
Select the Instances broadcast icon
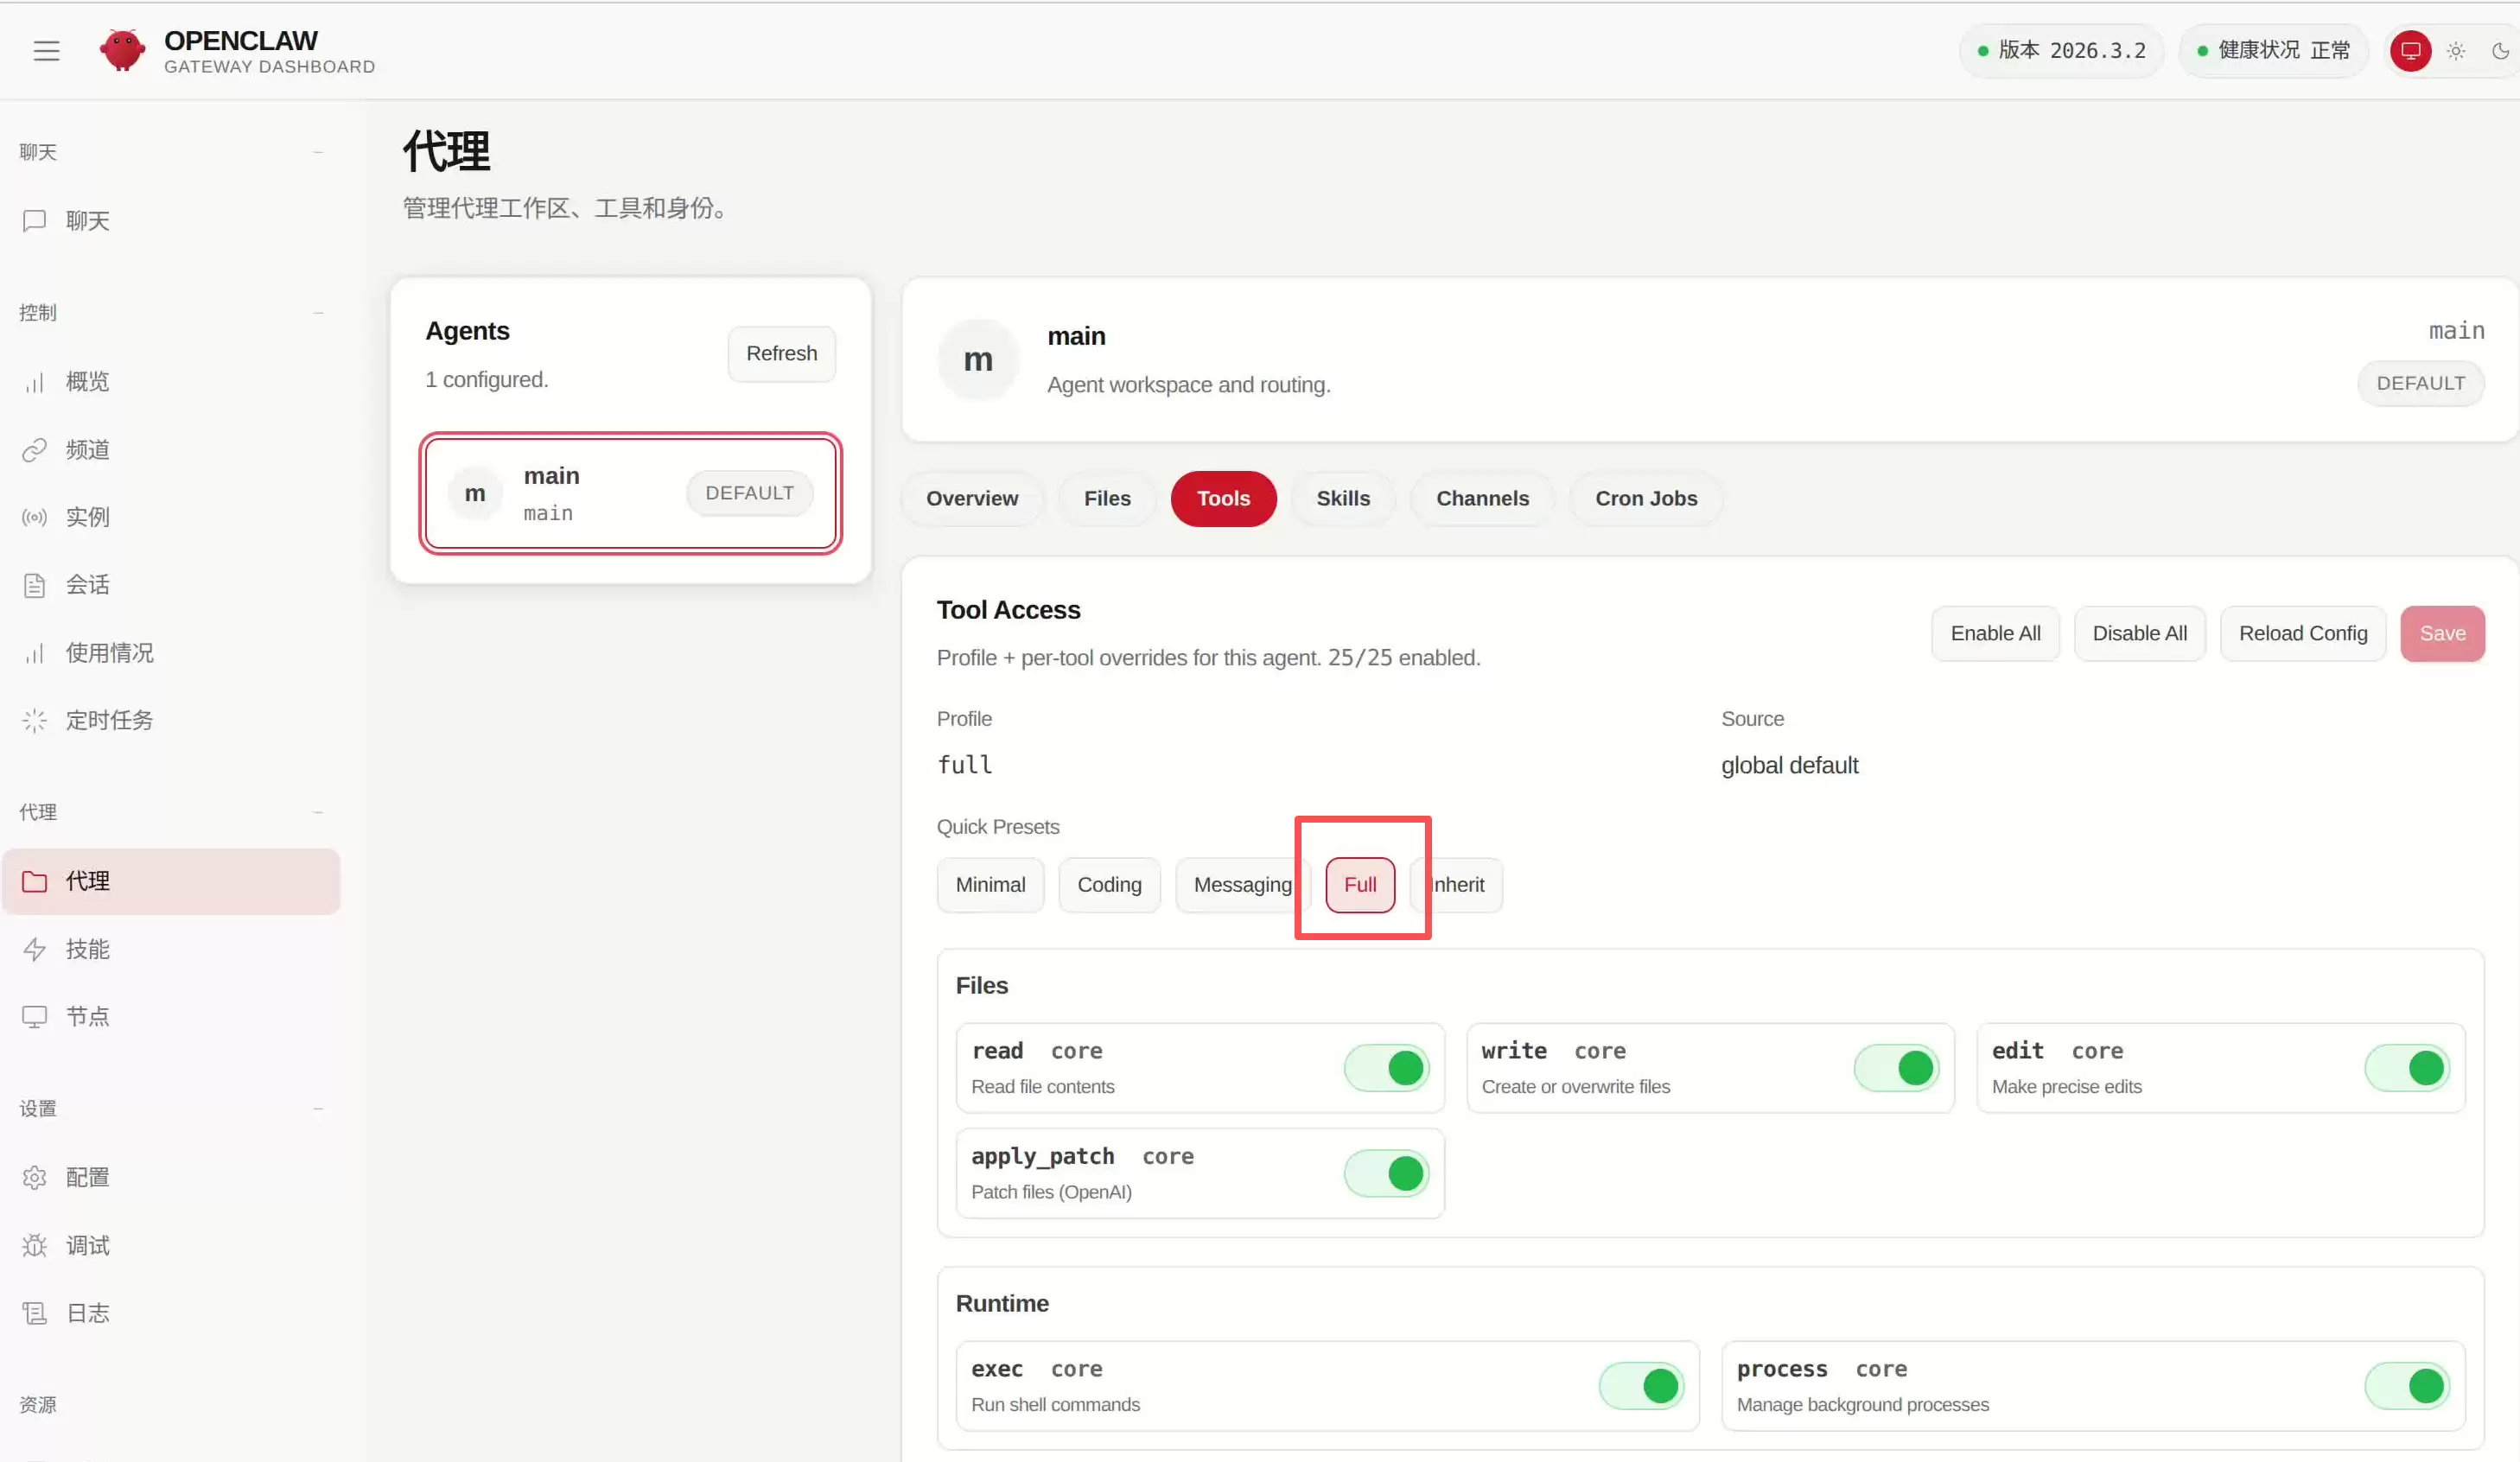[34, 517]
